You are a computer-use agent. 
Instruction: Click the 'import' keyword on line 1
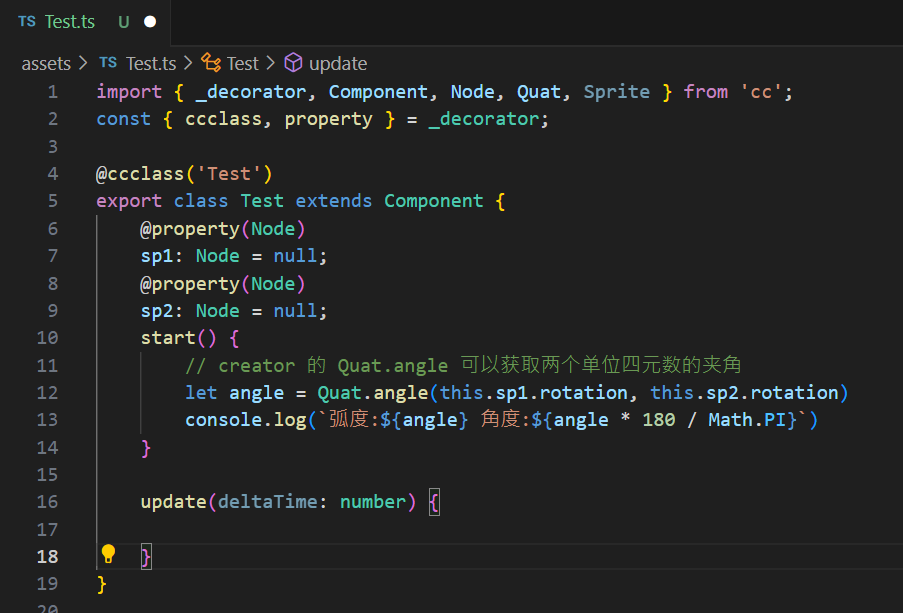click(x=129, y=92)
